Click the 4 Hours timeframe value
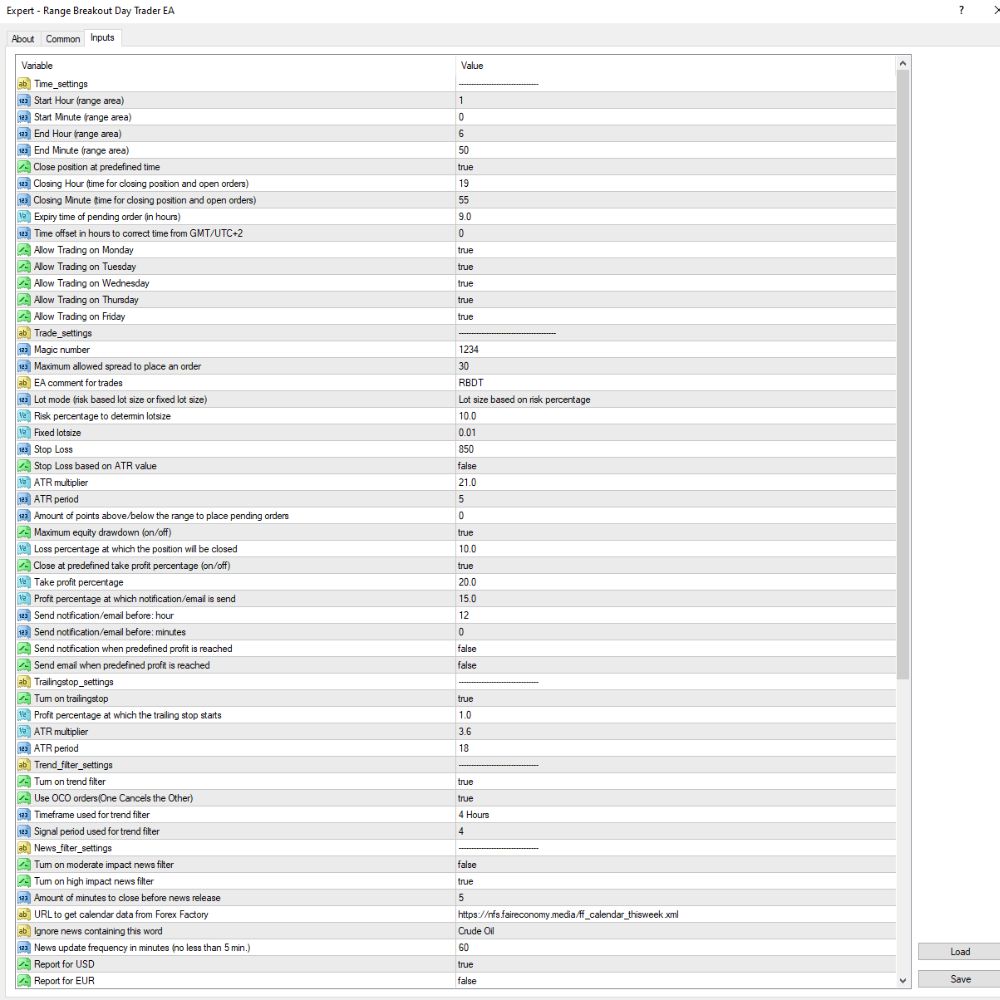Viewport: 1000px width, 1000px height. (x=474, y=814)
